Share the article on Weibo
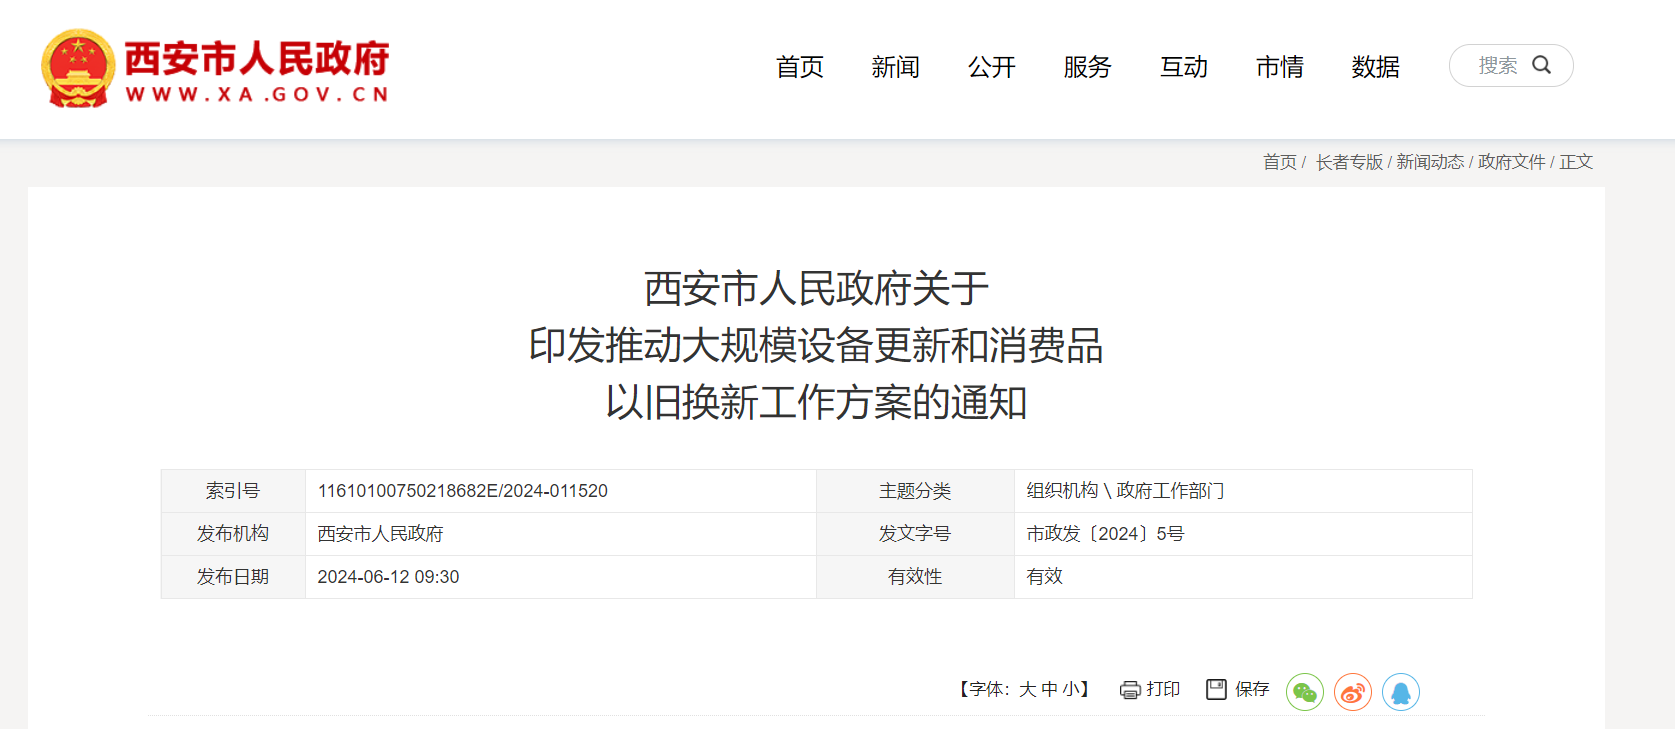This screenshot has height=729, width=1675. tap(1353, 692)
